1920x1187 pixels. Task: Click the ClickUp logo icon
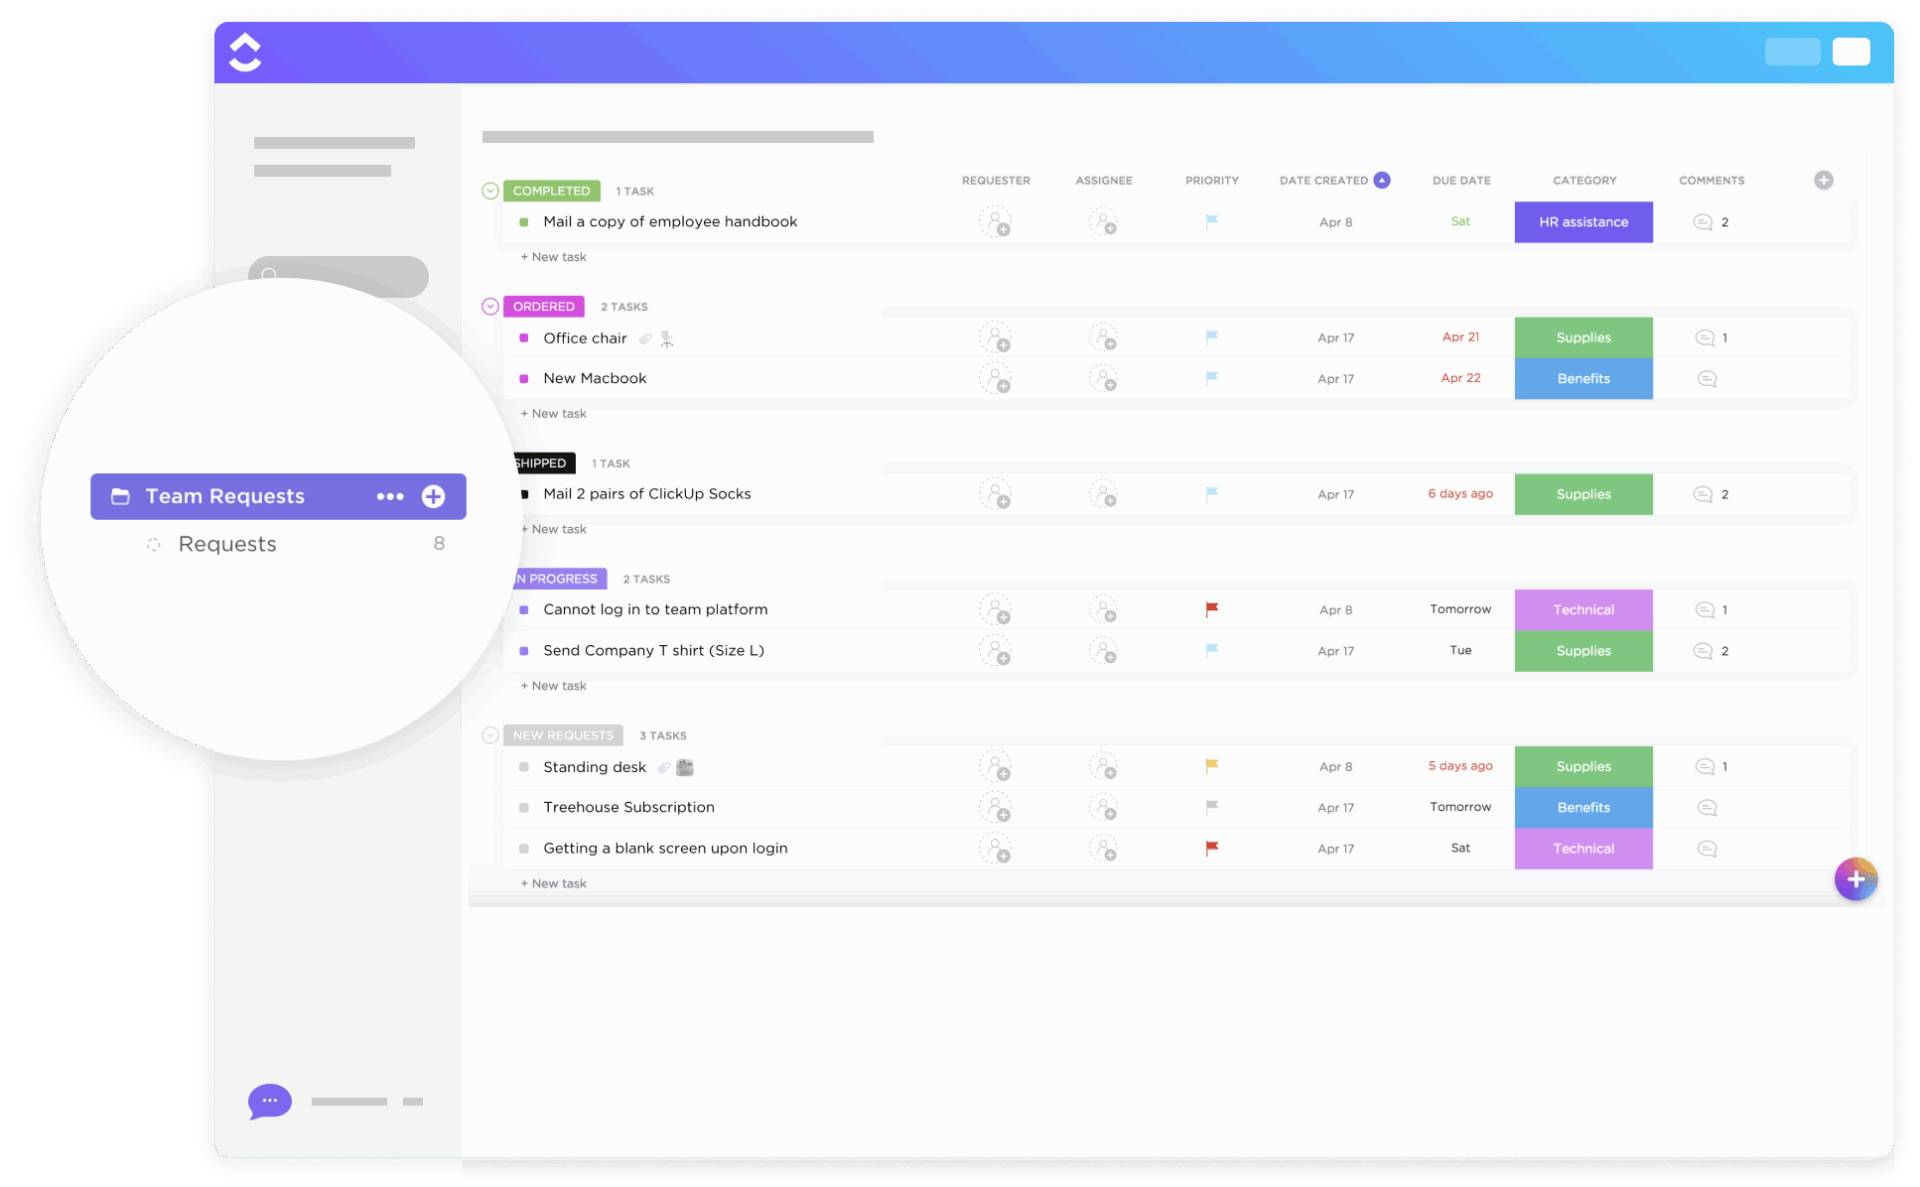(x=245, y=52)
